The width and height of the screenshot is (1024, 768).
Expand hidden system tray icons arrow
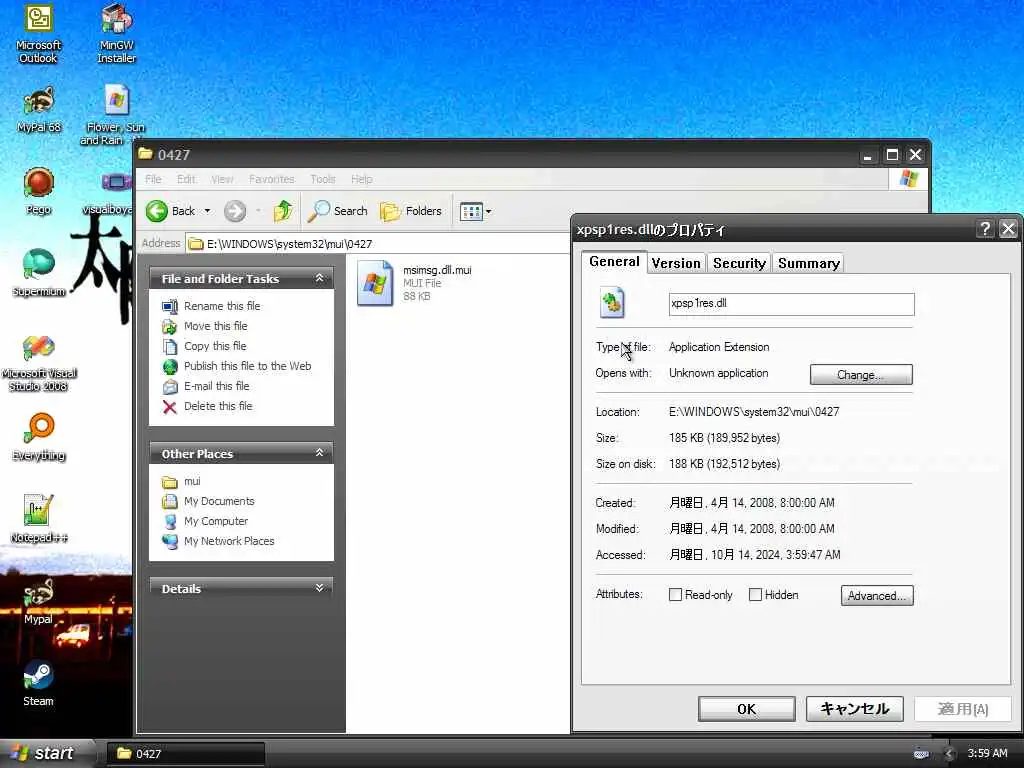(x=950, y=754)
